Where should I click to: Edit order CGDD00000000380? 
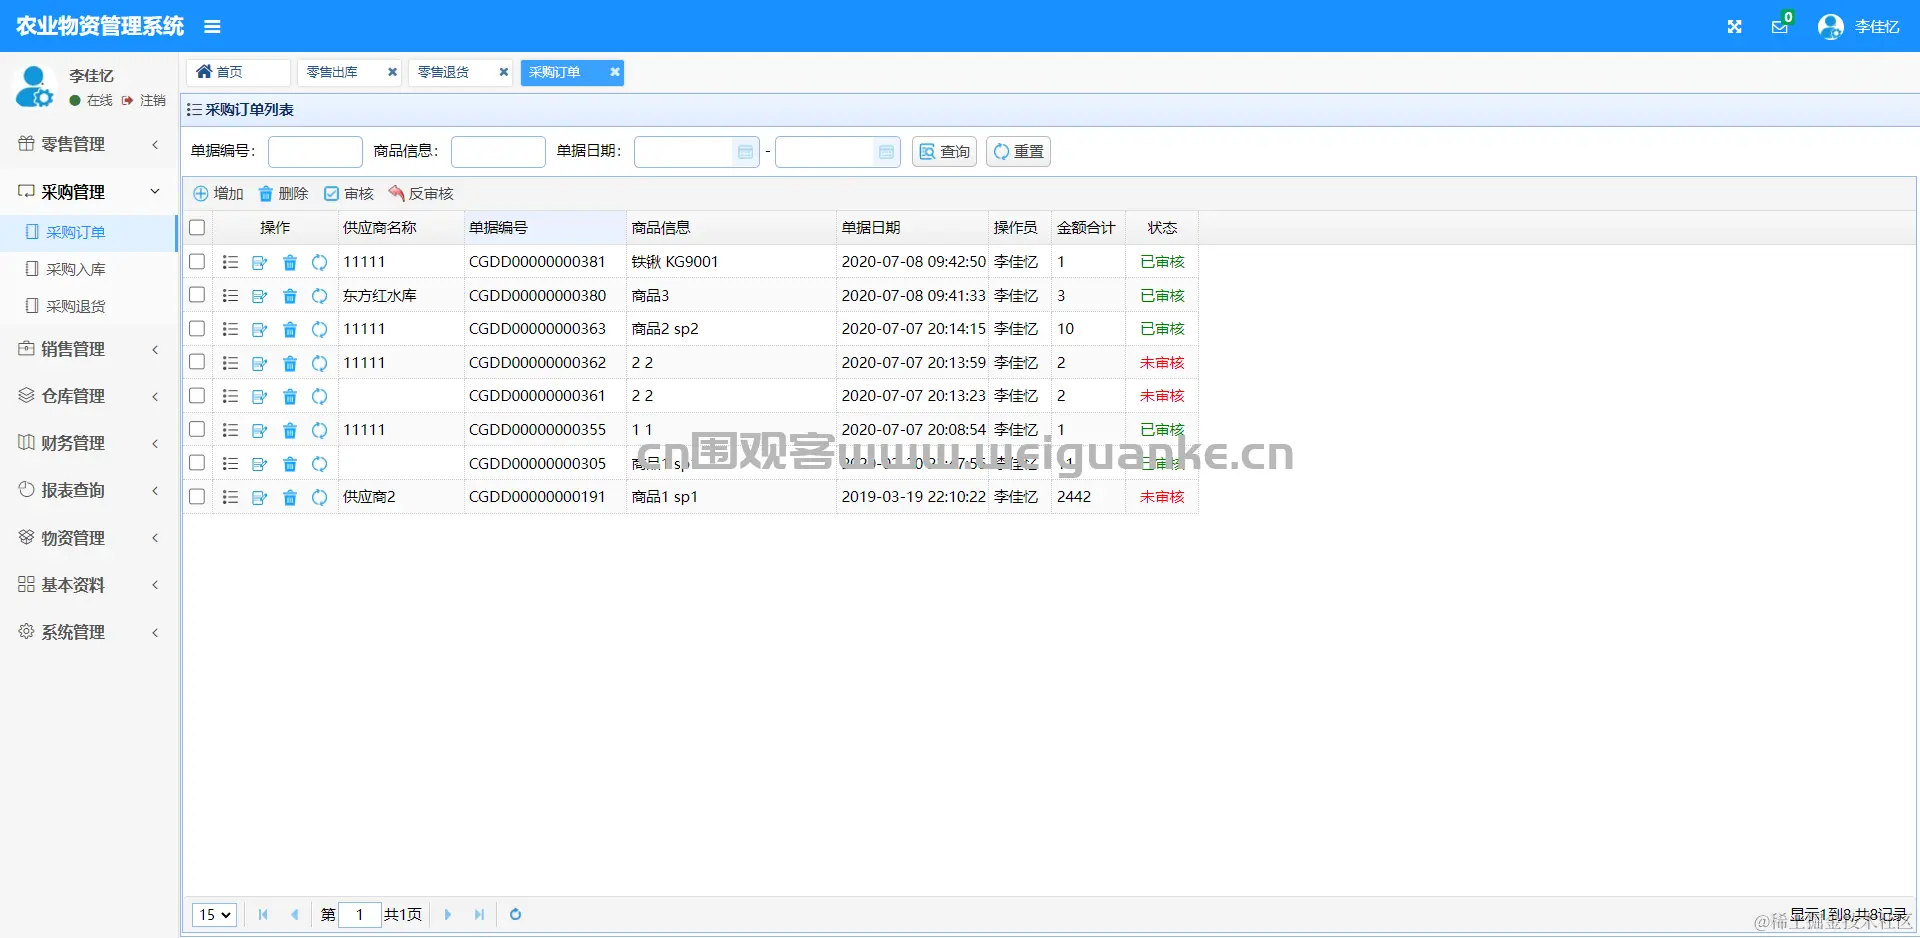(x=259, y=296)
